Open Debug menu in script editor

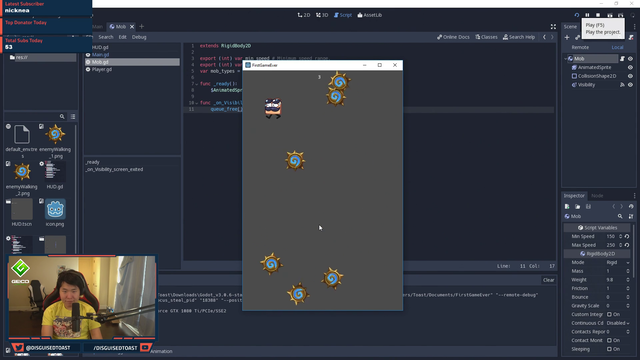[139, 37]
